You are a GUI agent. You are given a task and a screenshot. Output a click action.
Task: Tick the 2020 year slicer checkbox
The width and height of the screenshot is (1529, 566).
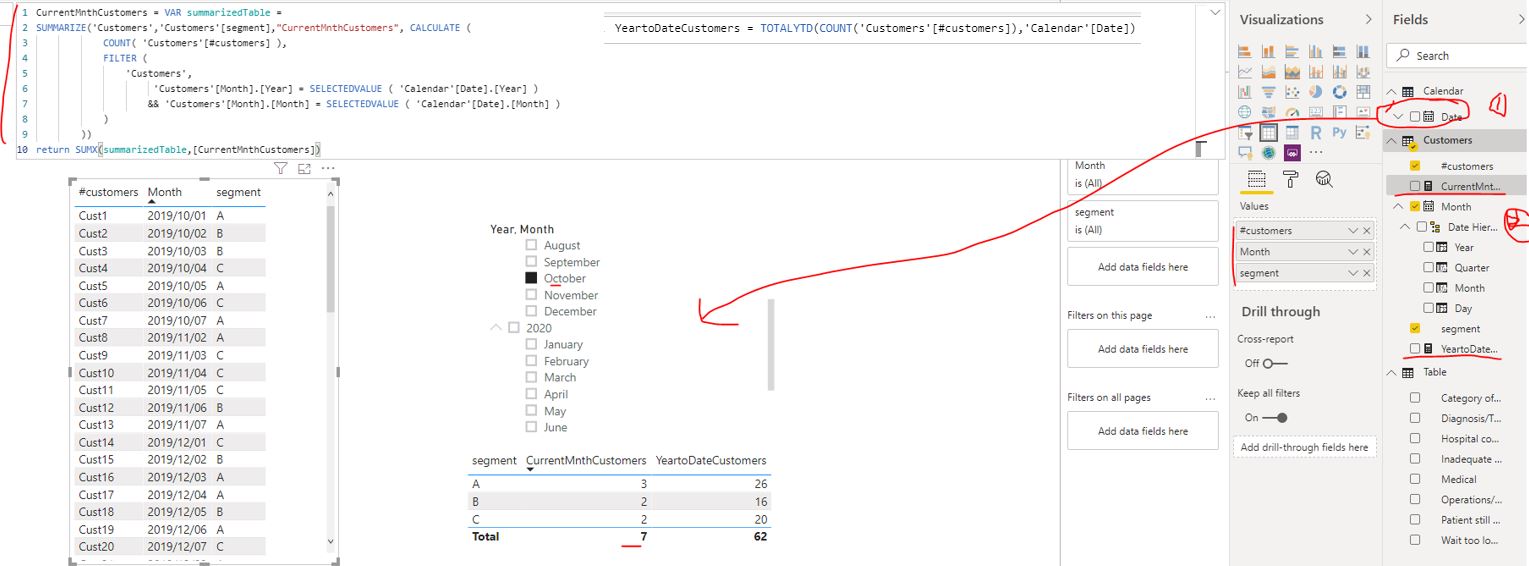point(513,328)
